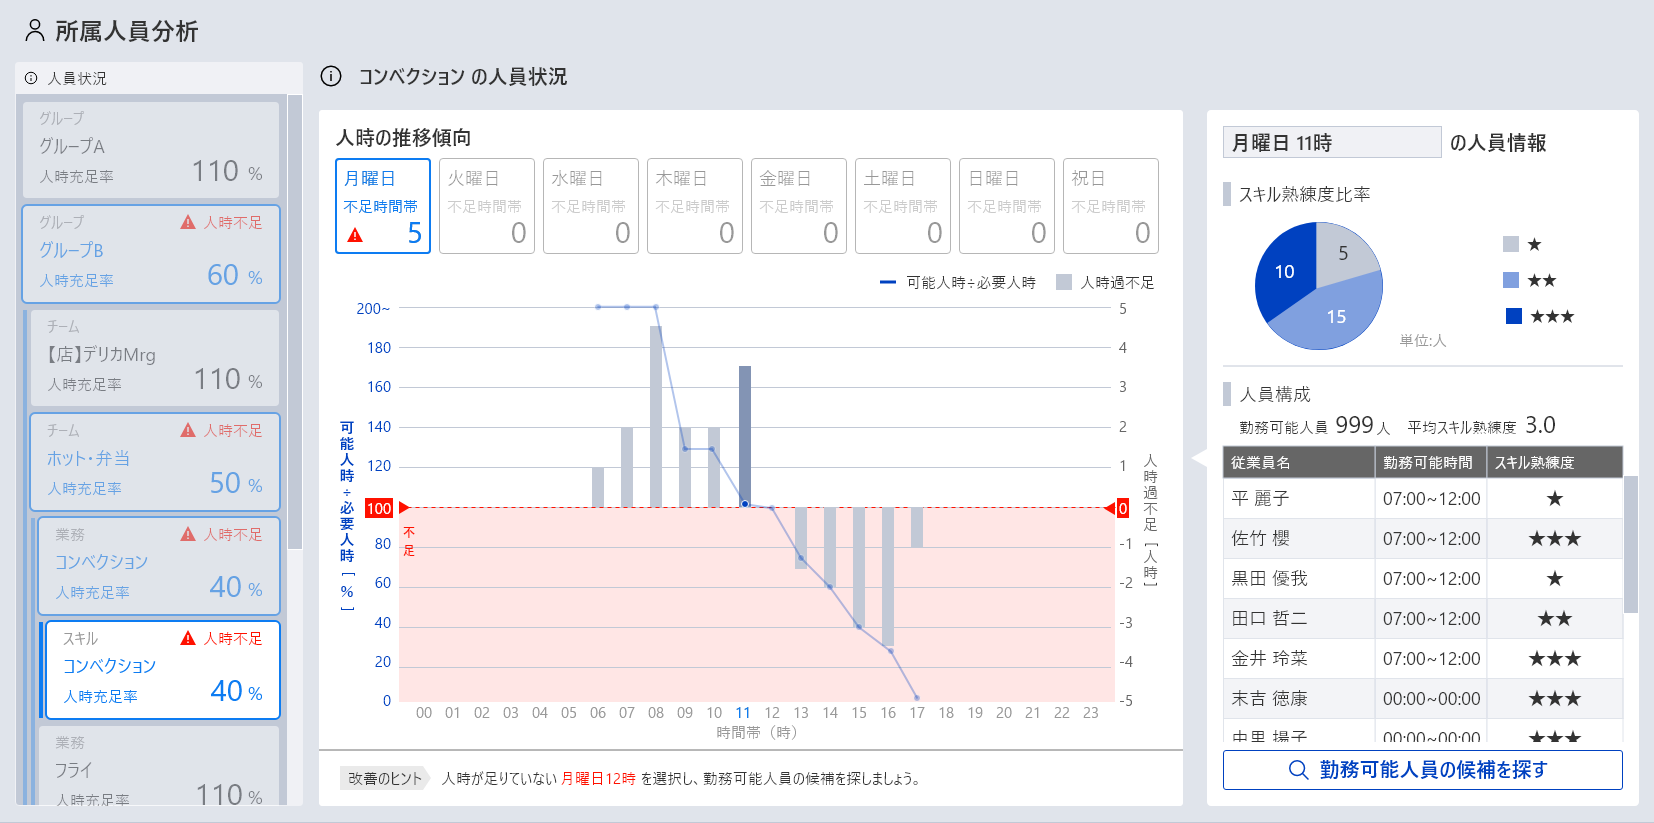Click the info icon beside コンベクション の人員状況
The height and width of the screenshot is (823, 1654).
tap(331, 76)
